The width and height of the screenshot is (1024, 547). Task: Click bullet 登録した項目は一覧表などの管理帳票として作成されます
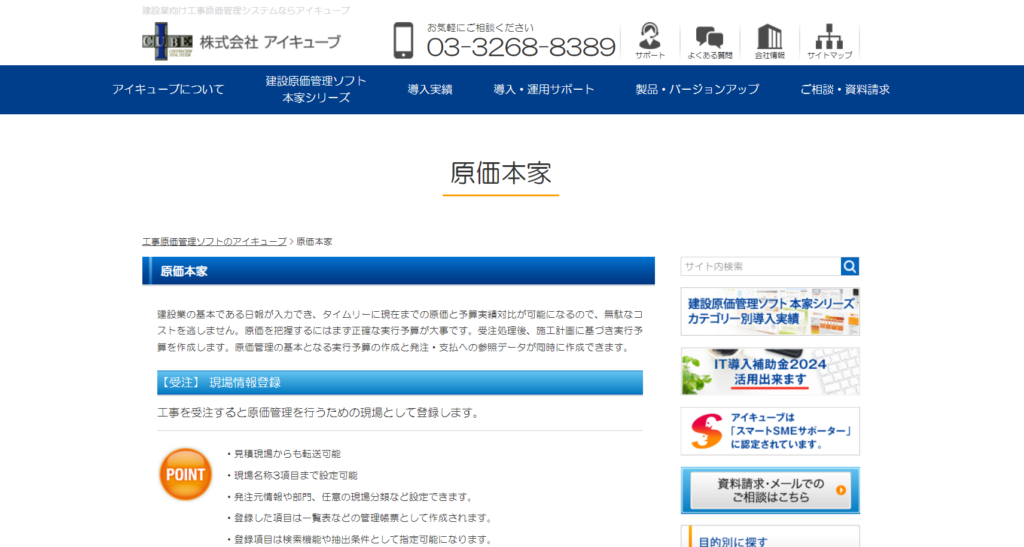point(362,518)
